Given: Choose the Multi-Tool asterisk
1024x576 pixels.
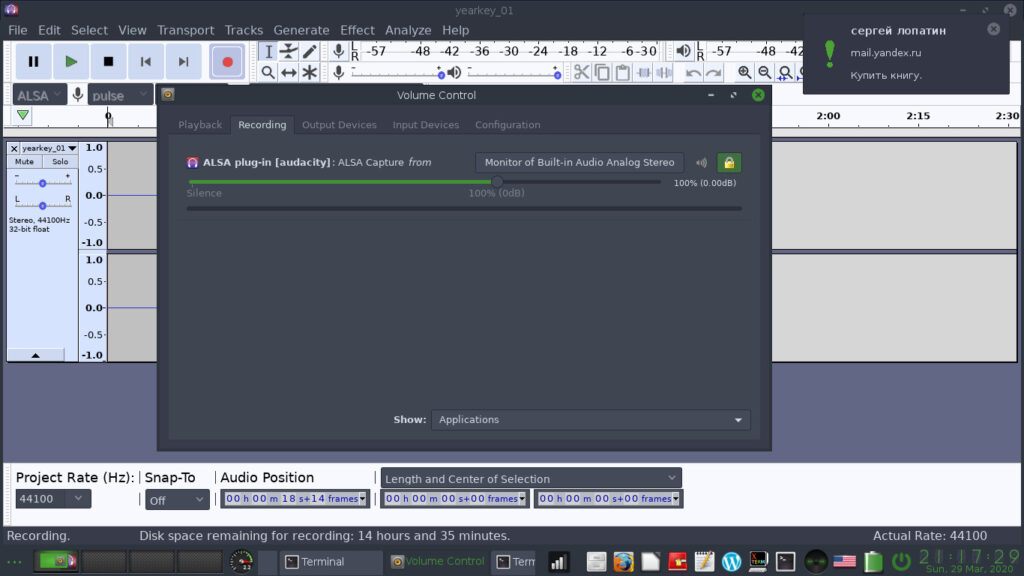Looking at the screenshot, I should (310, 72).
